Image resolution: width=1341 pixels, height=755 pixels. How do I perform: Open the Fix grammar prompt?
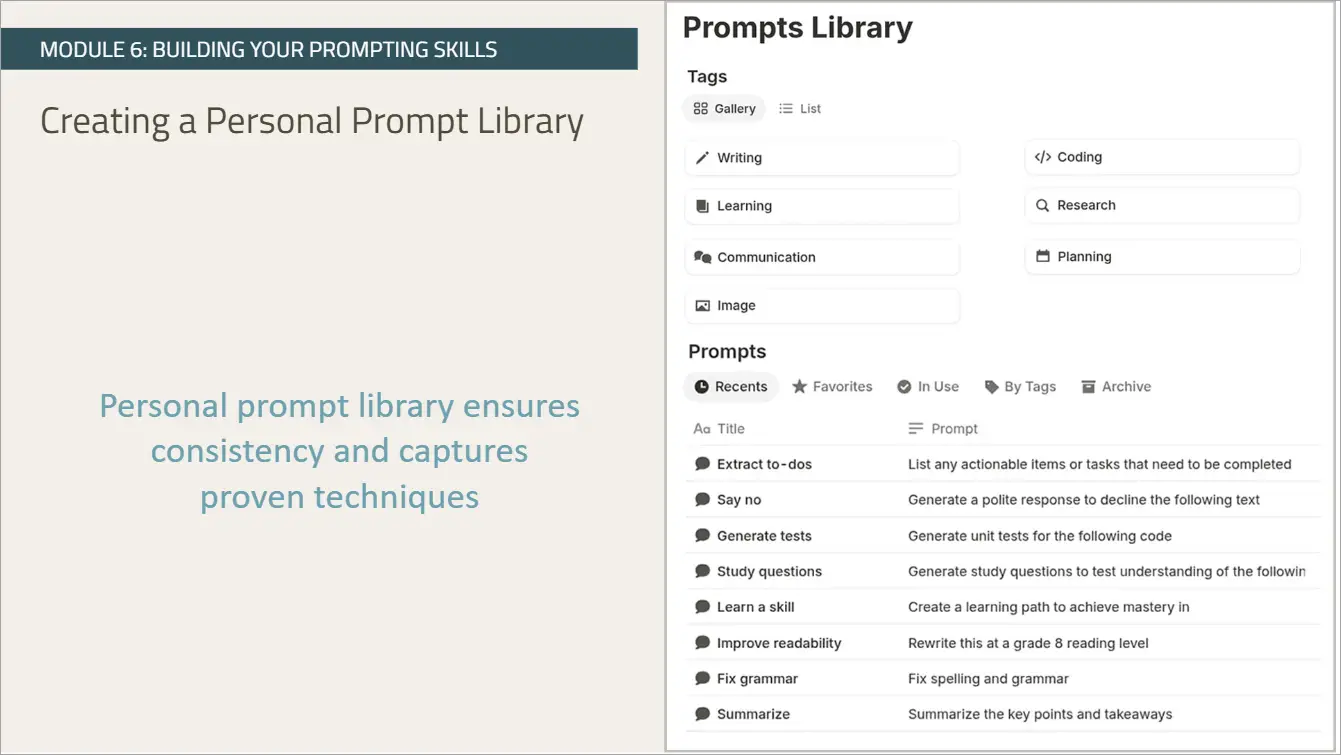[757, 679]
